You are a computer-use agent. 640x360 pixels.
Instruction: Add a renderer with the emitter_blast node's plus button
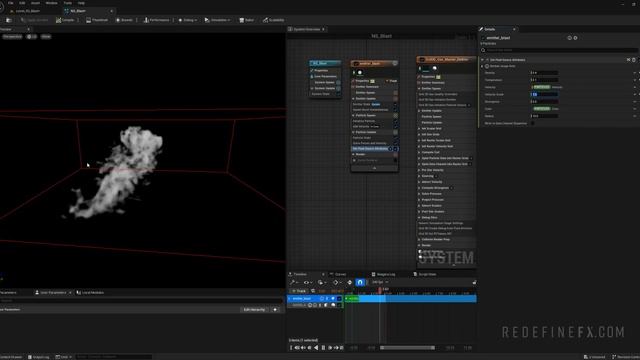395,155
